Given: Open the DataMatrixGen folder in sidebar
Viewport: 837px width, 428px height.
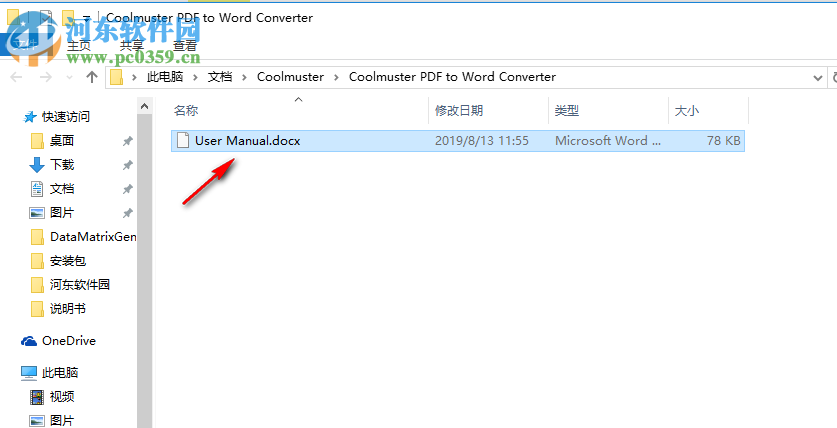Looking at the screenshot, I should click(93, 236).
